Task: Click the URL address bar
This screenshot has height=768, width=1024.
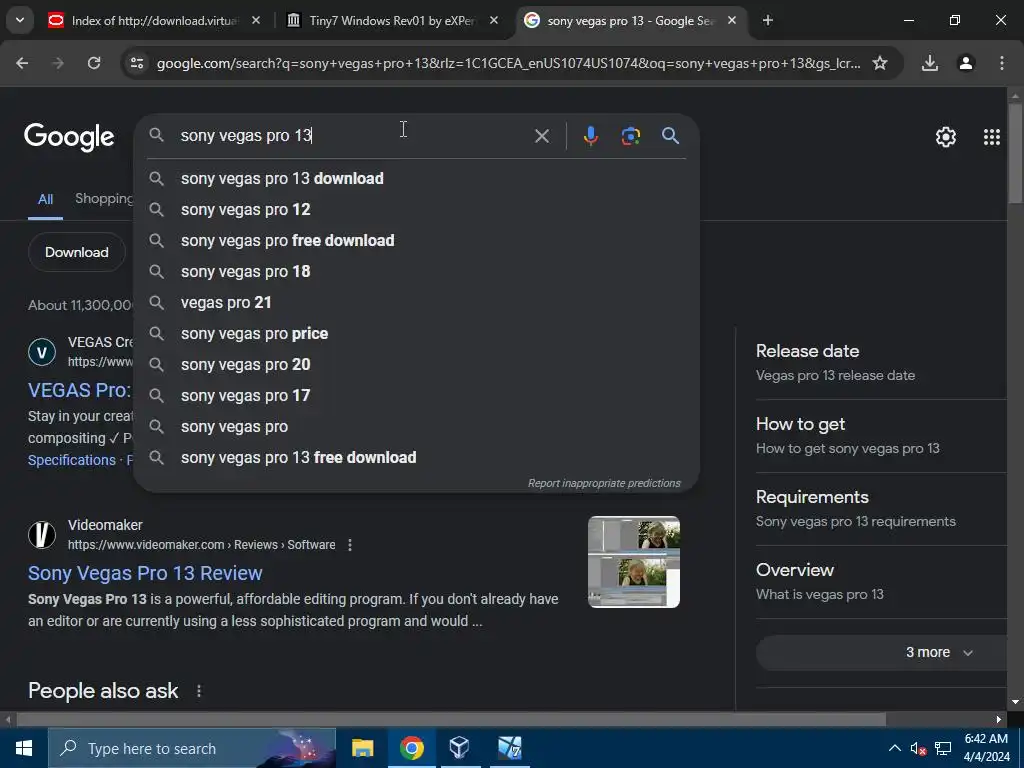Action: pyautogui.click(x=508, y=63)
